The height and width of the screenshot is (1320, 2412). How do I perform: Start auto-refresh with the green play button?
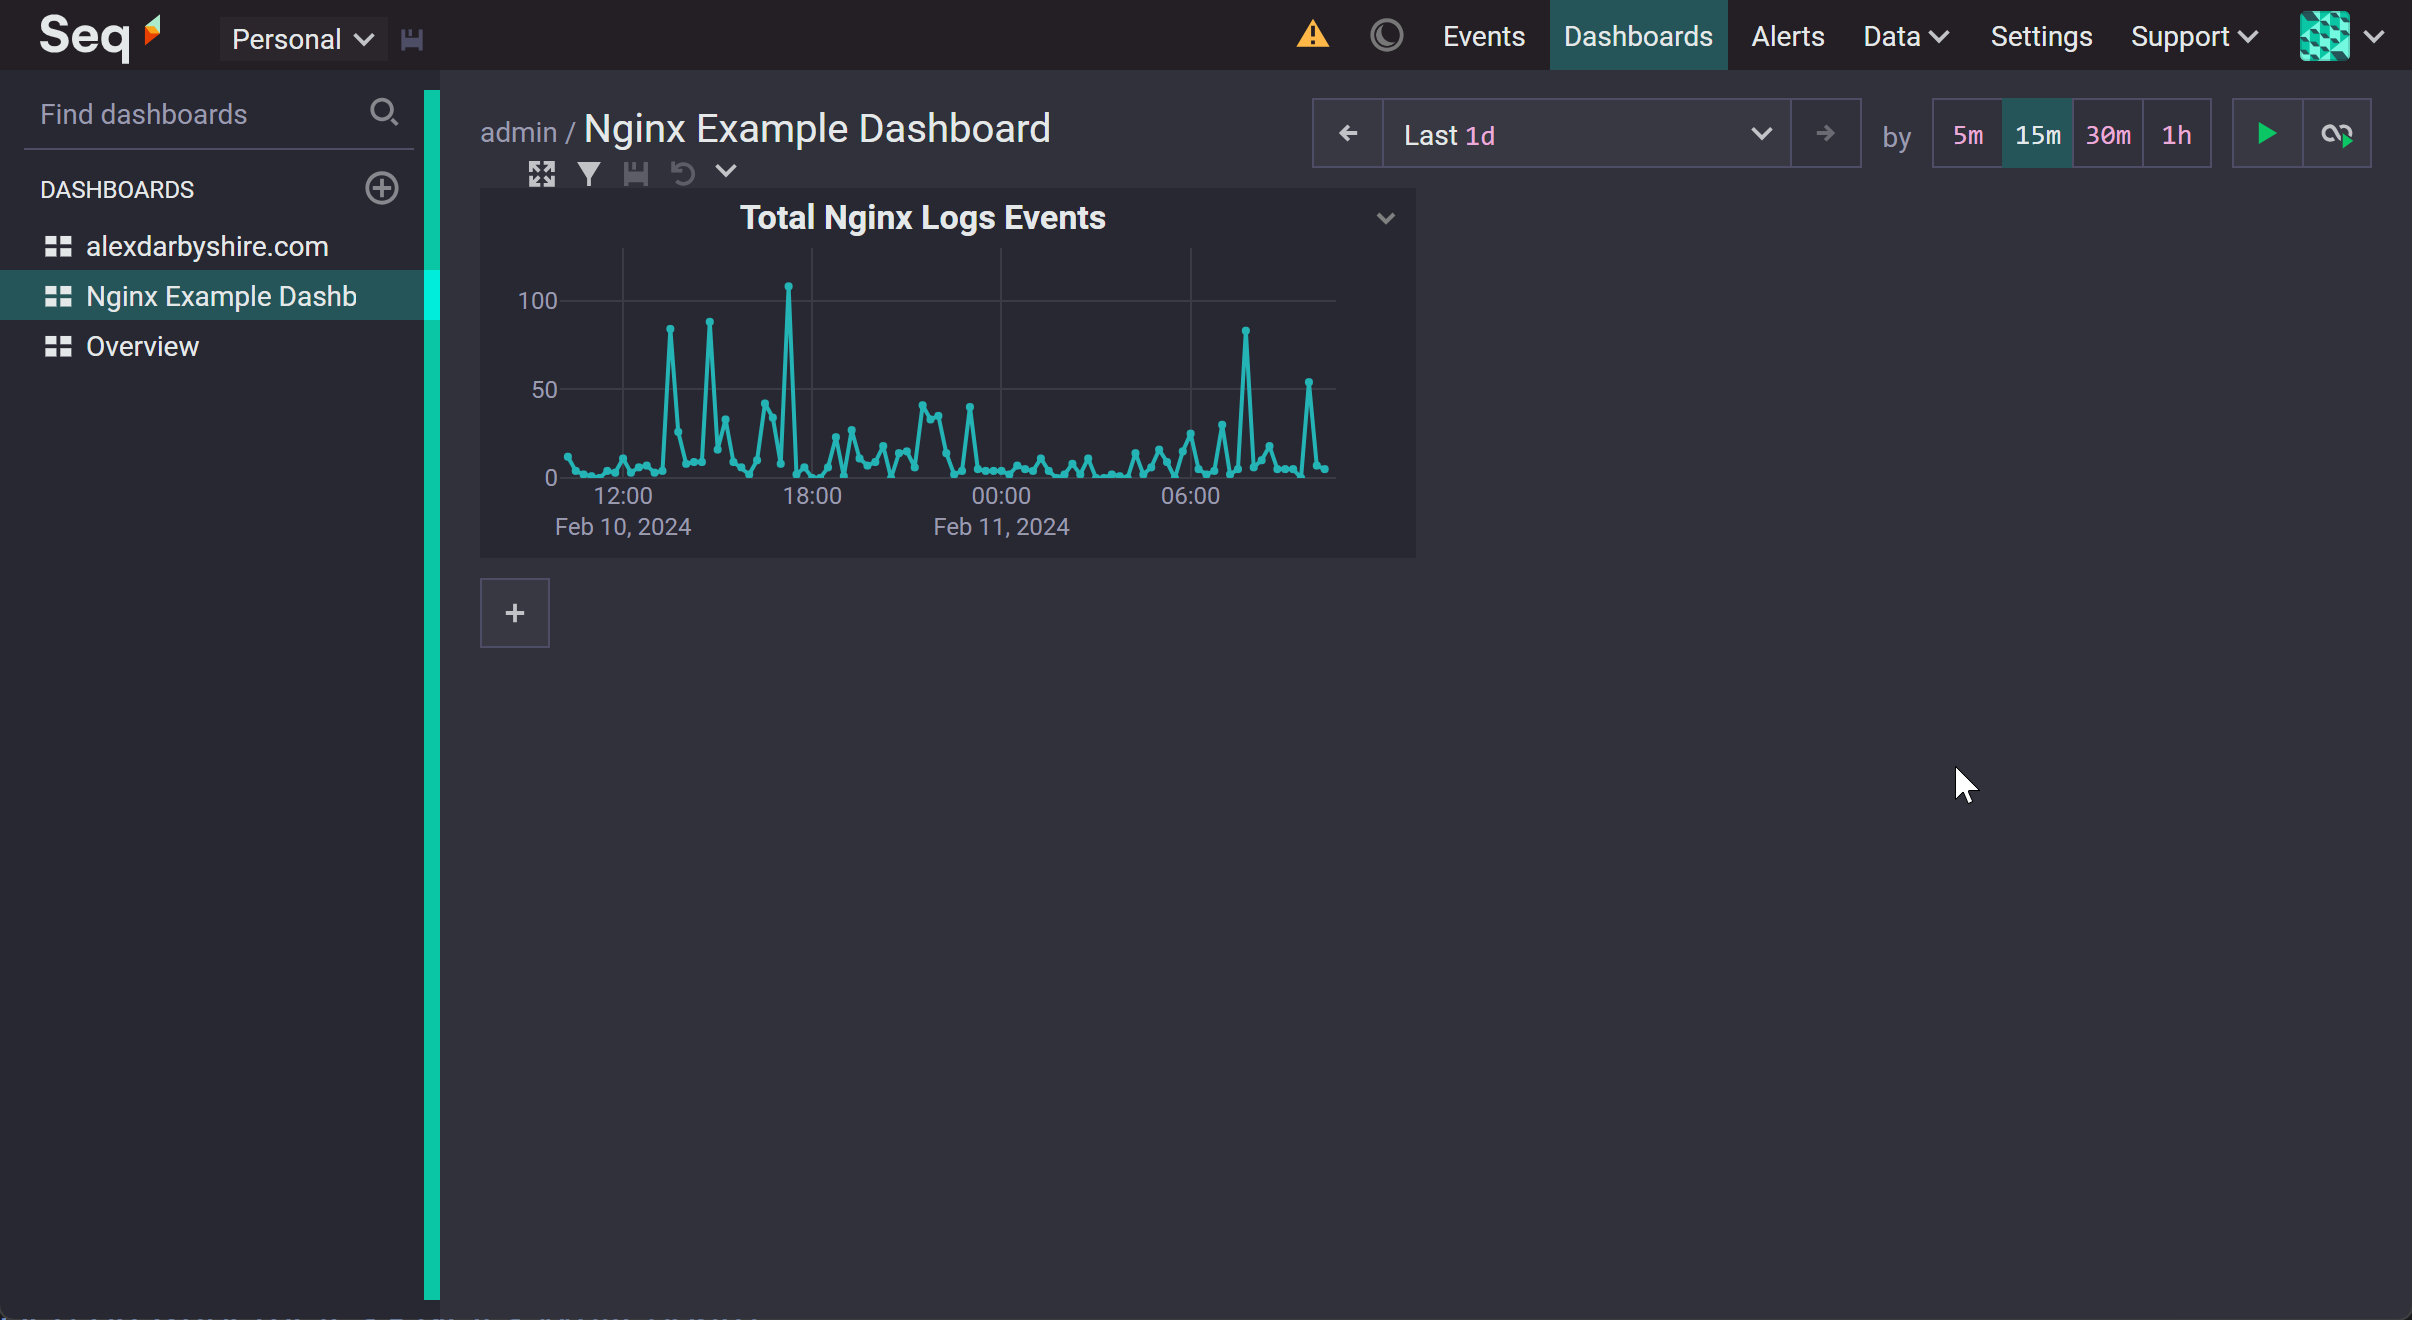point(2267,133)
